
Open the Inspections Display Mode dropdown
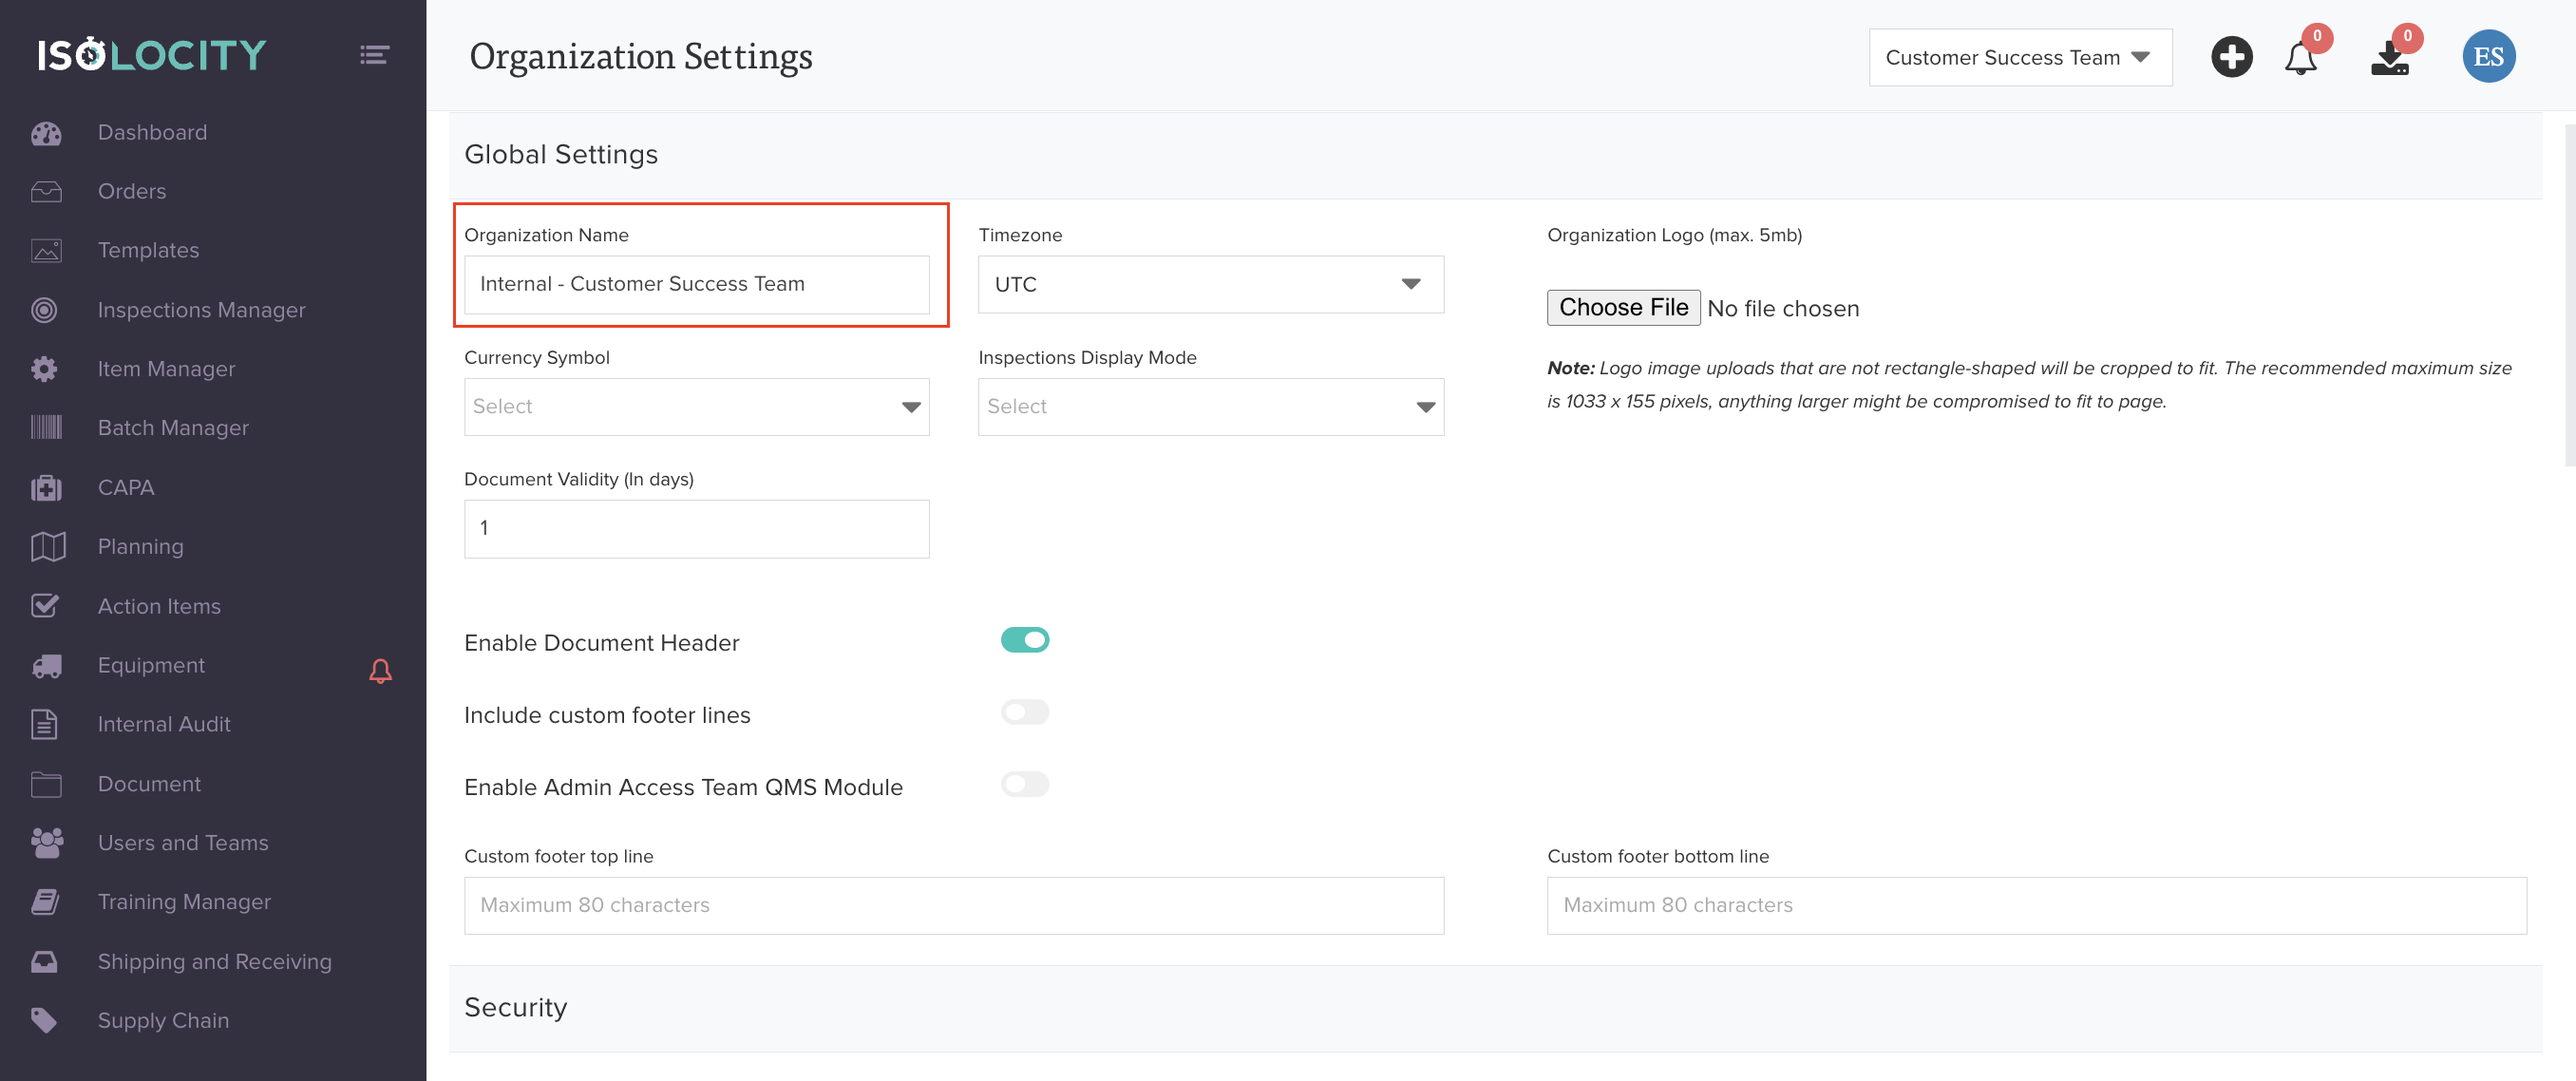pyautogui.click(x=1210, y=407)
